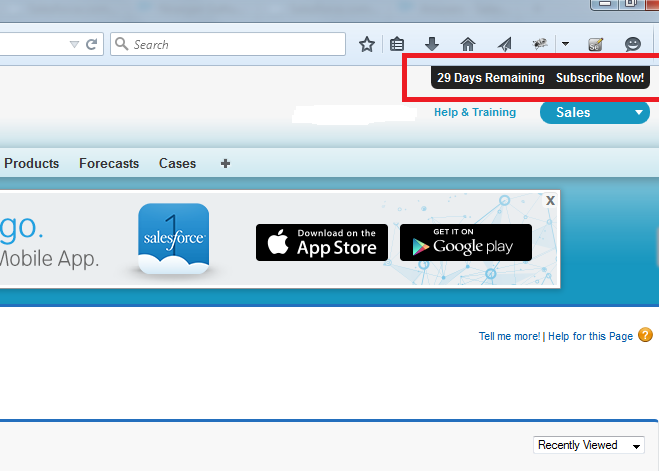Screen dimensions: 659x471
Task: Click the paper plane send icon
Action: point(504,44)
